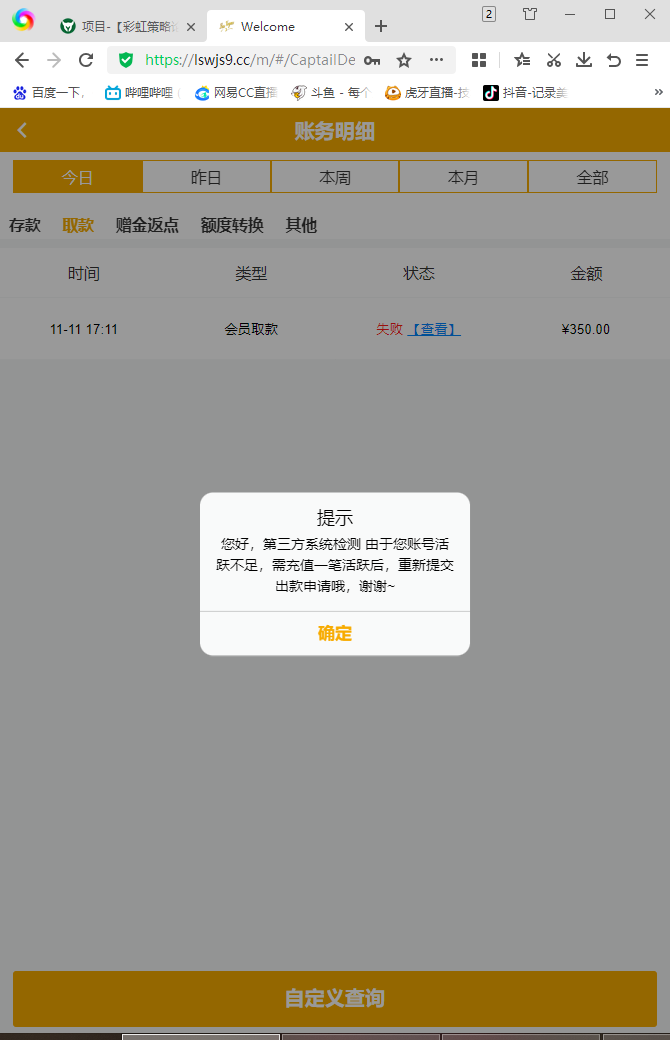Open the apps grid icon in toolbar

pos(479,60)
